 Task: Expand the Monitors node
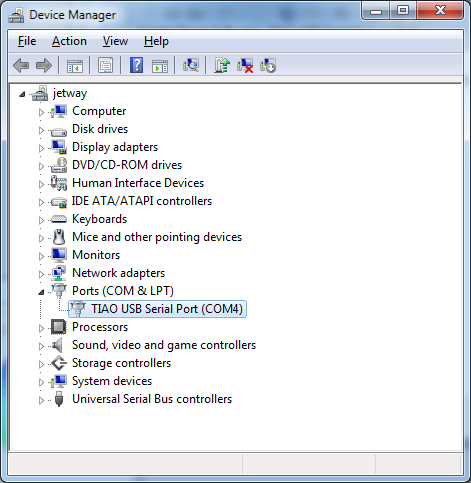pos(41,256)
